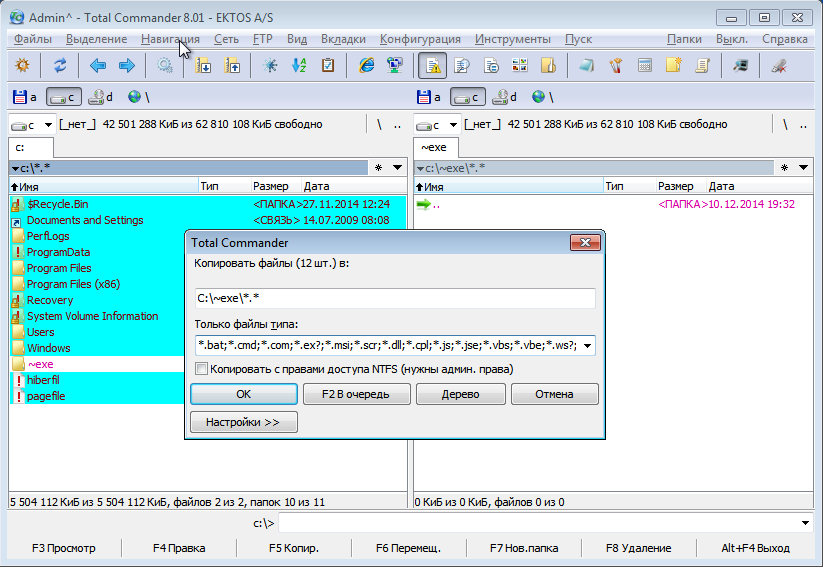
Task: Click the A-Z sort toolbar icon
Action: click(x=299, y=66)
